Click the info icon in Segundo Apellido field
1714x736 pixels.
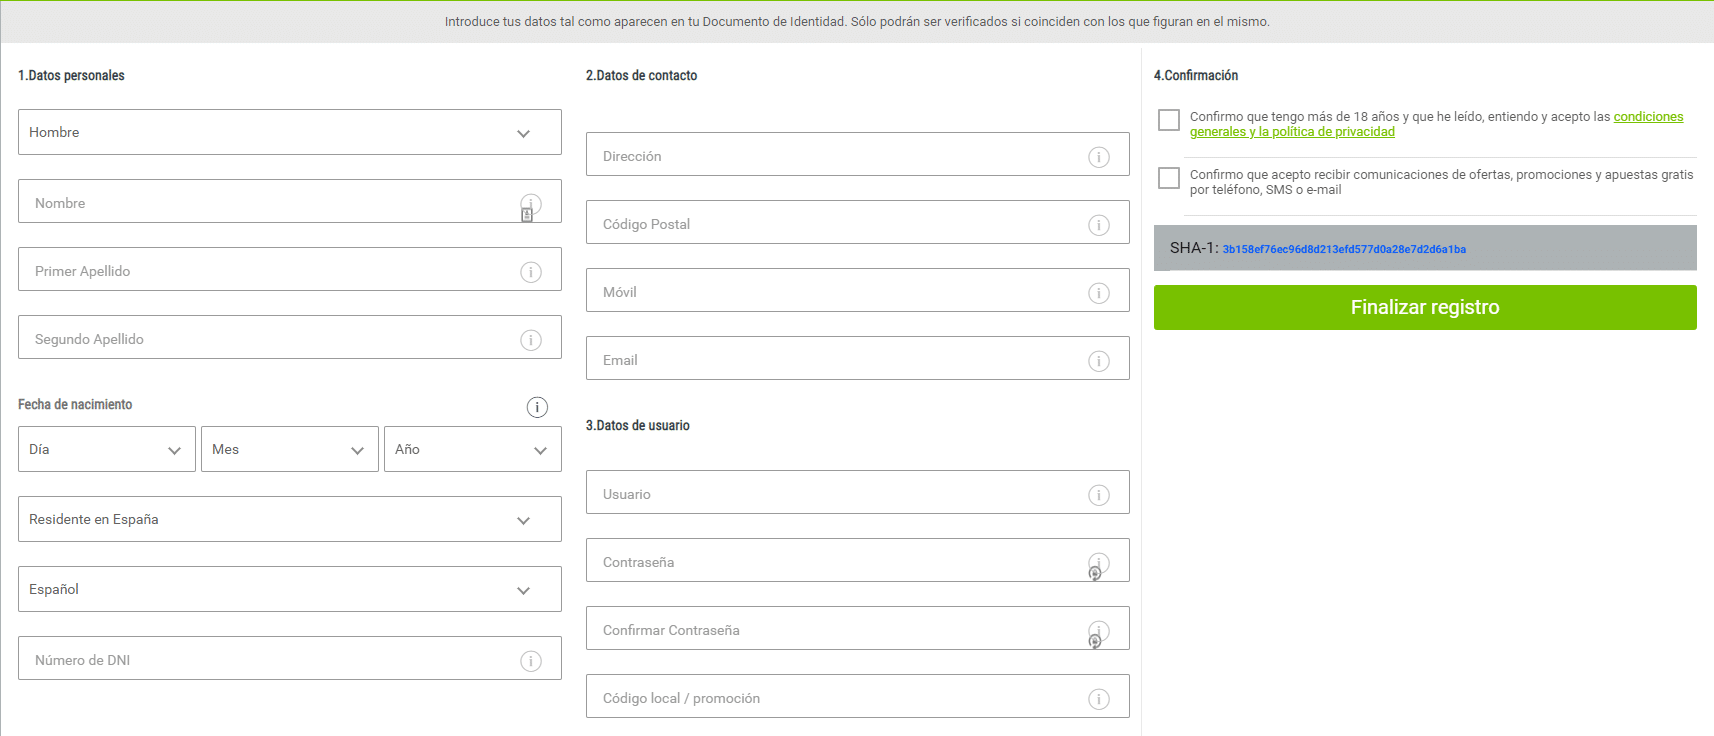[531, 340]
